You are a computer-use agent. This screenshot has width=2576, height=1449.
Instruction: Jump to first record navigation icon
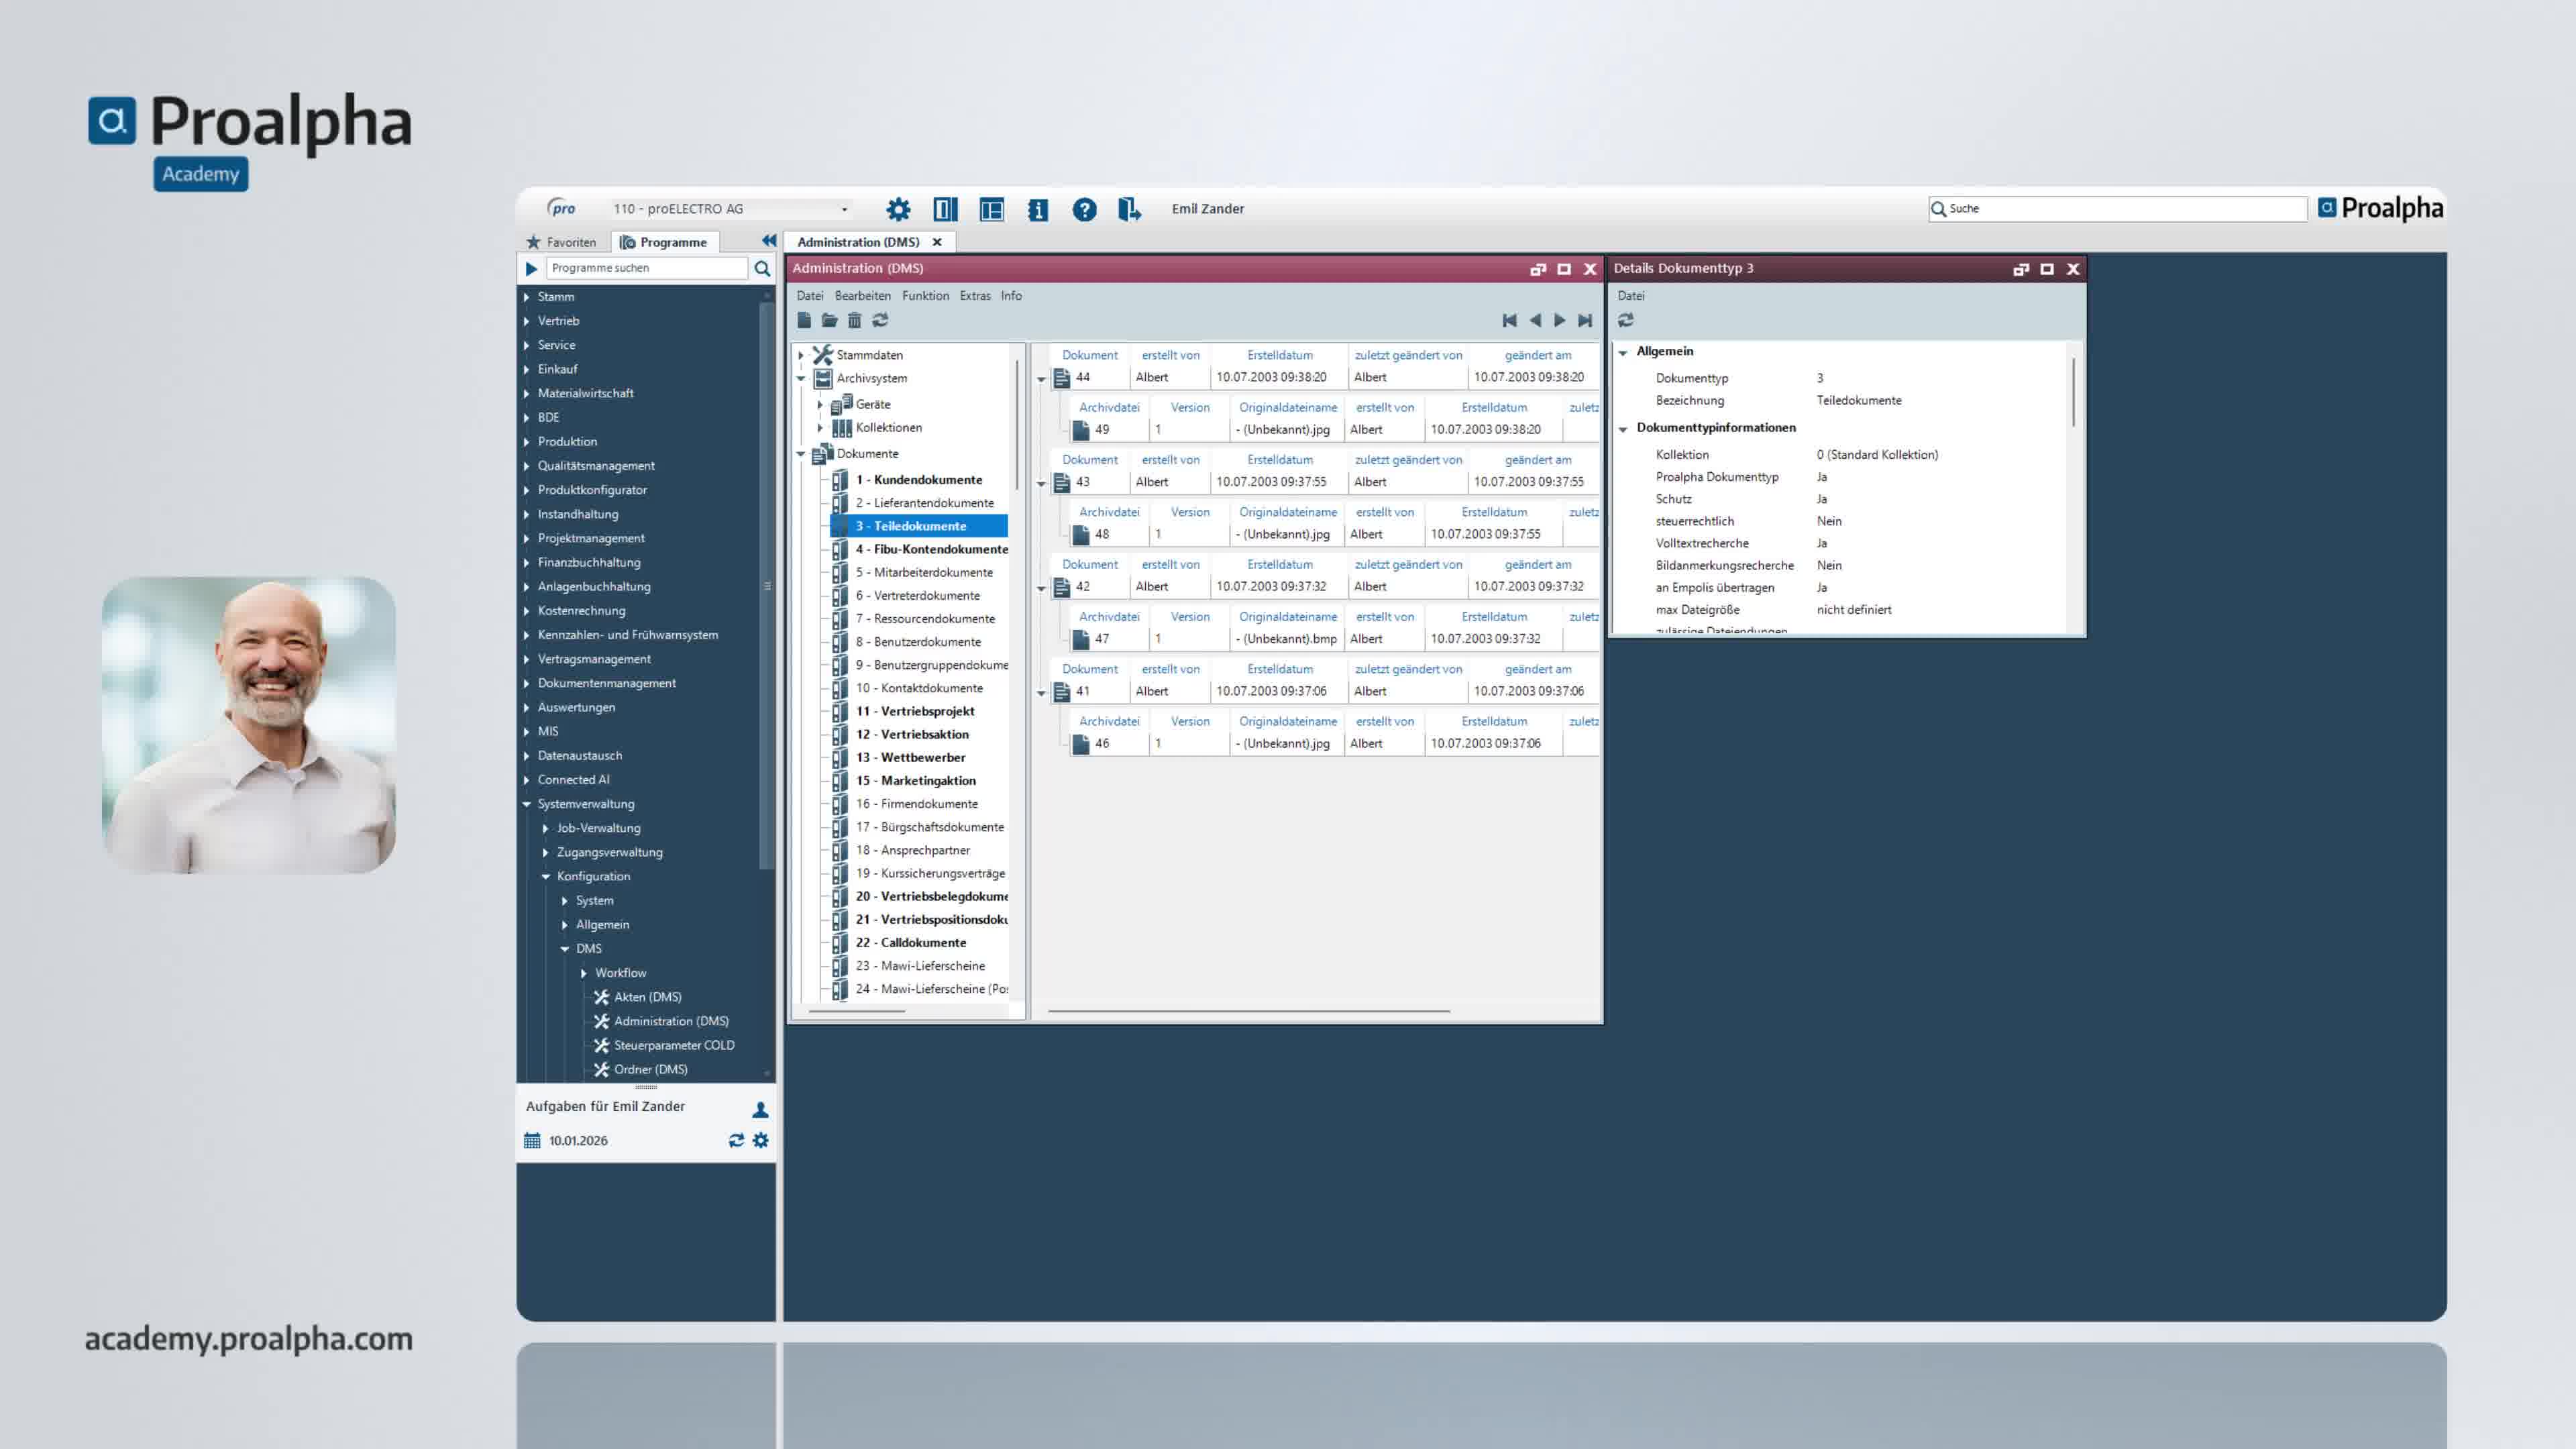point(1509,320)
